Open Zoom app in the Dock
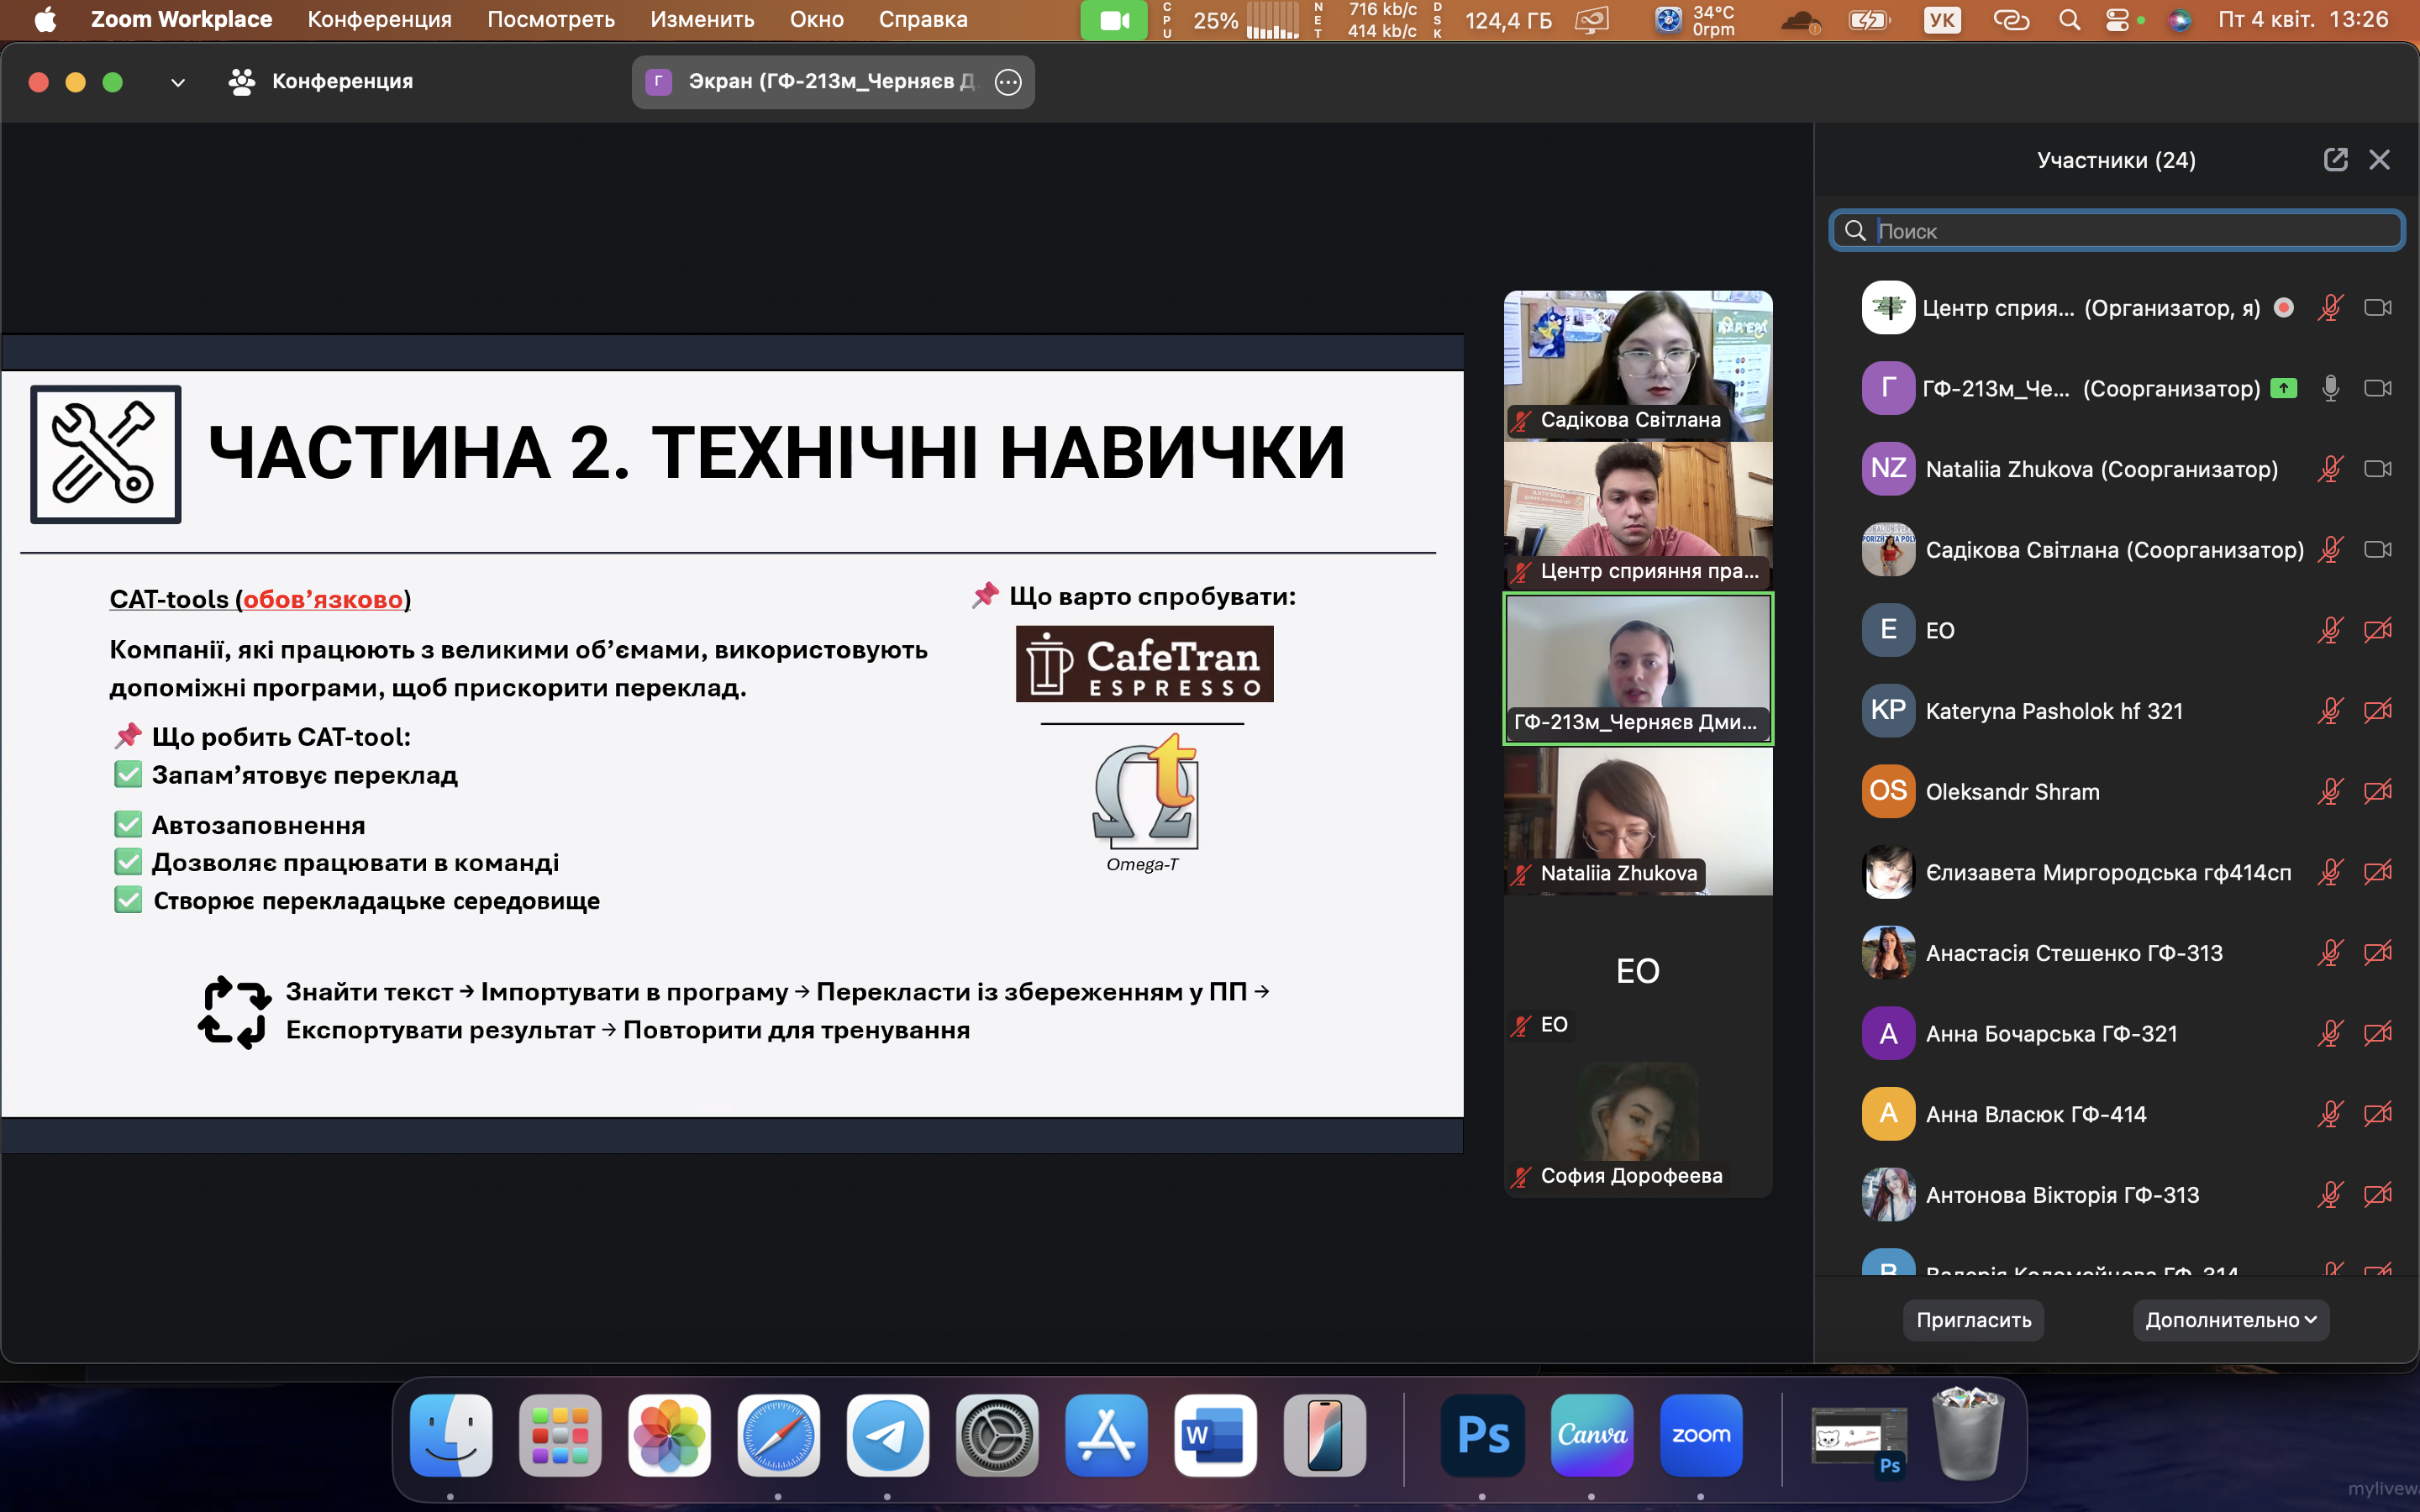 [x=1700, y=1435]
